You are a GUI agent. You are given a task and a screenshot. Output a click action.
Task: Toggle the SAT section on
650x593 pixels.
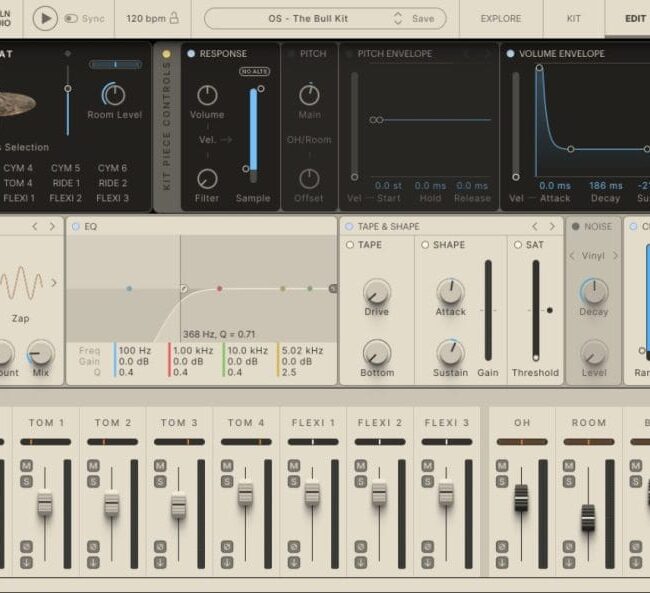pos(517,245)
